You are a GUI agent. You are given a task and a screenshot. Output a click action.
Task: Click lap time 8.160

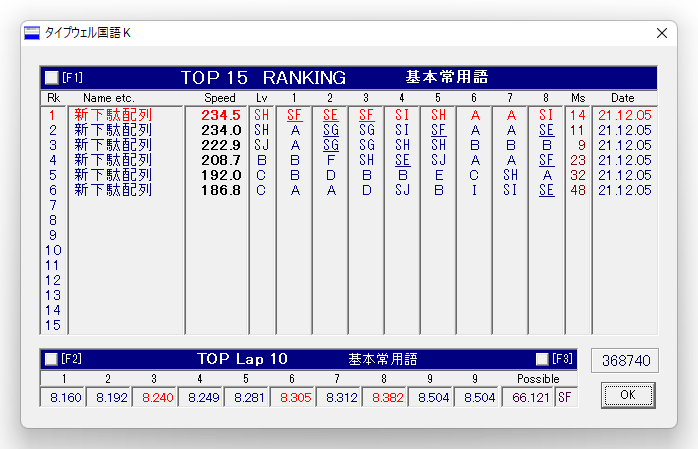[x=65, y=397]
